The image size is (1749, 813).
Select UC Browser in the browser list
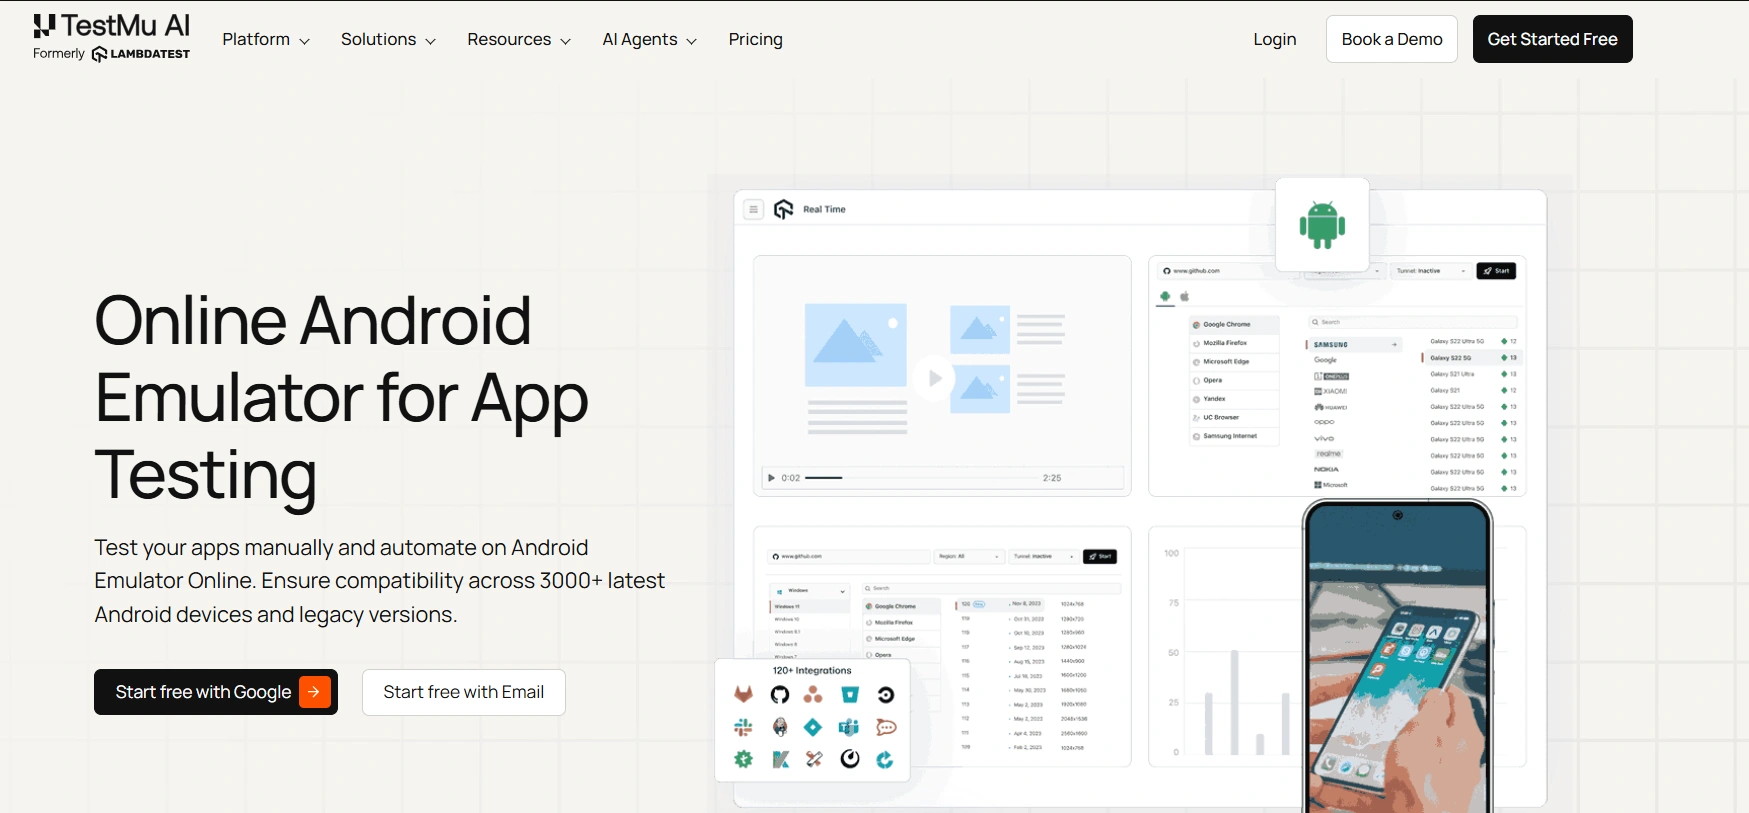click(x=1234, y=417)
